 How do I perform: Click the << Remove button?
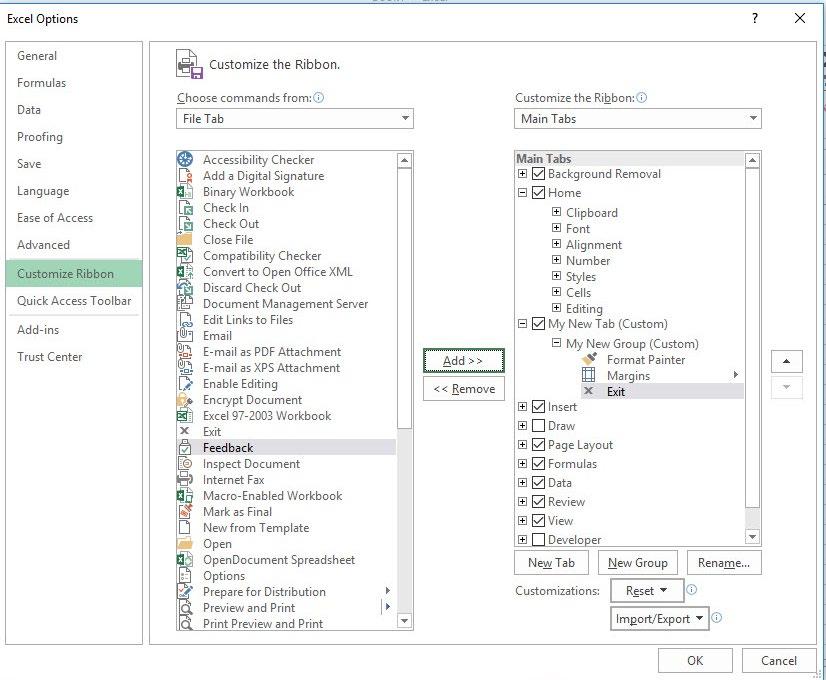coord(464,389)
